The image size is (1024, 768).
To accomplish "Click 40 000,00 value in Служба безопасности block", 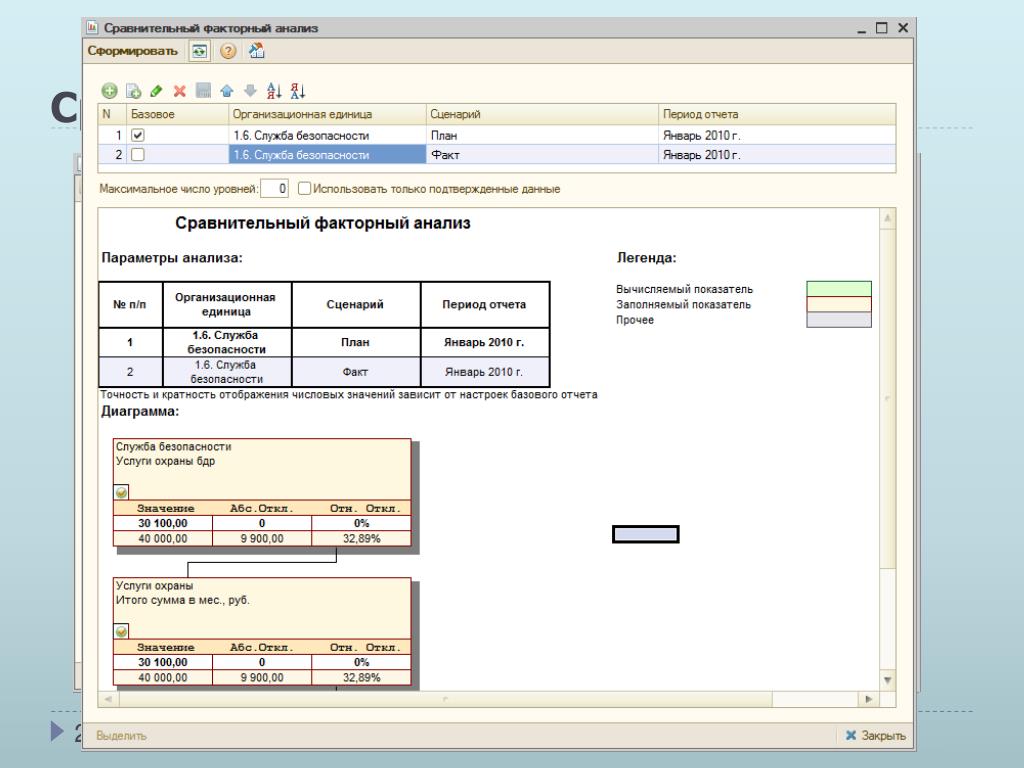I will pos(163,539).
